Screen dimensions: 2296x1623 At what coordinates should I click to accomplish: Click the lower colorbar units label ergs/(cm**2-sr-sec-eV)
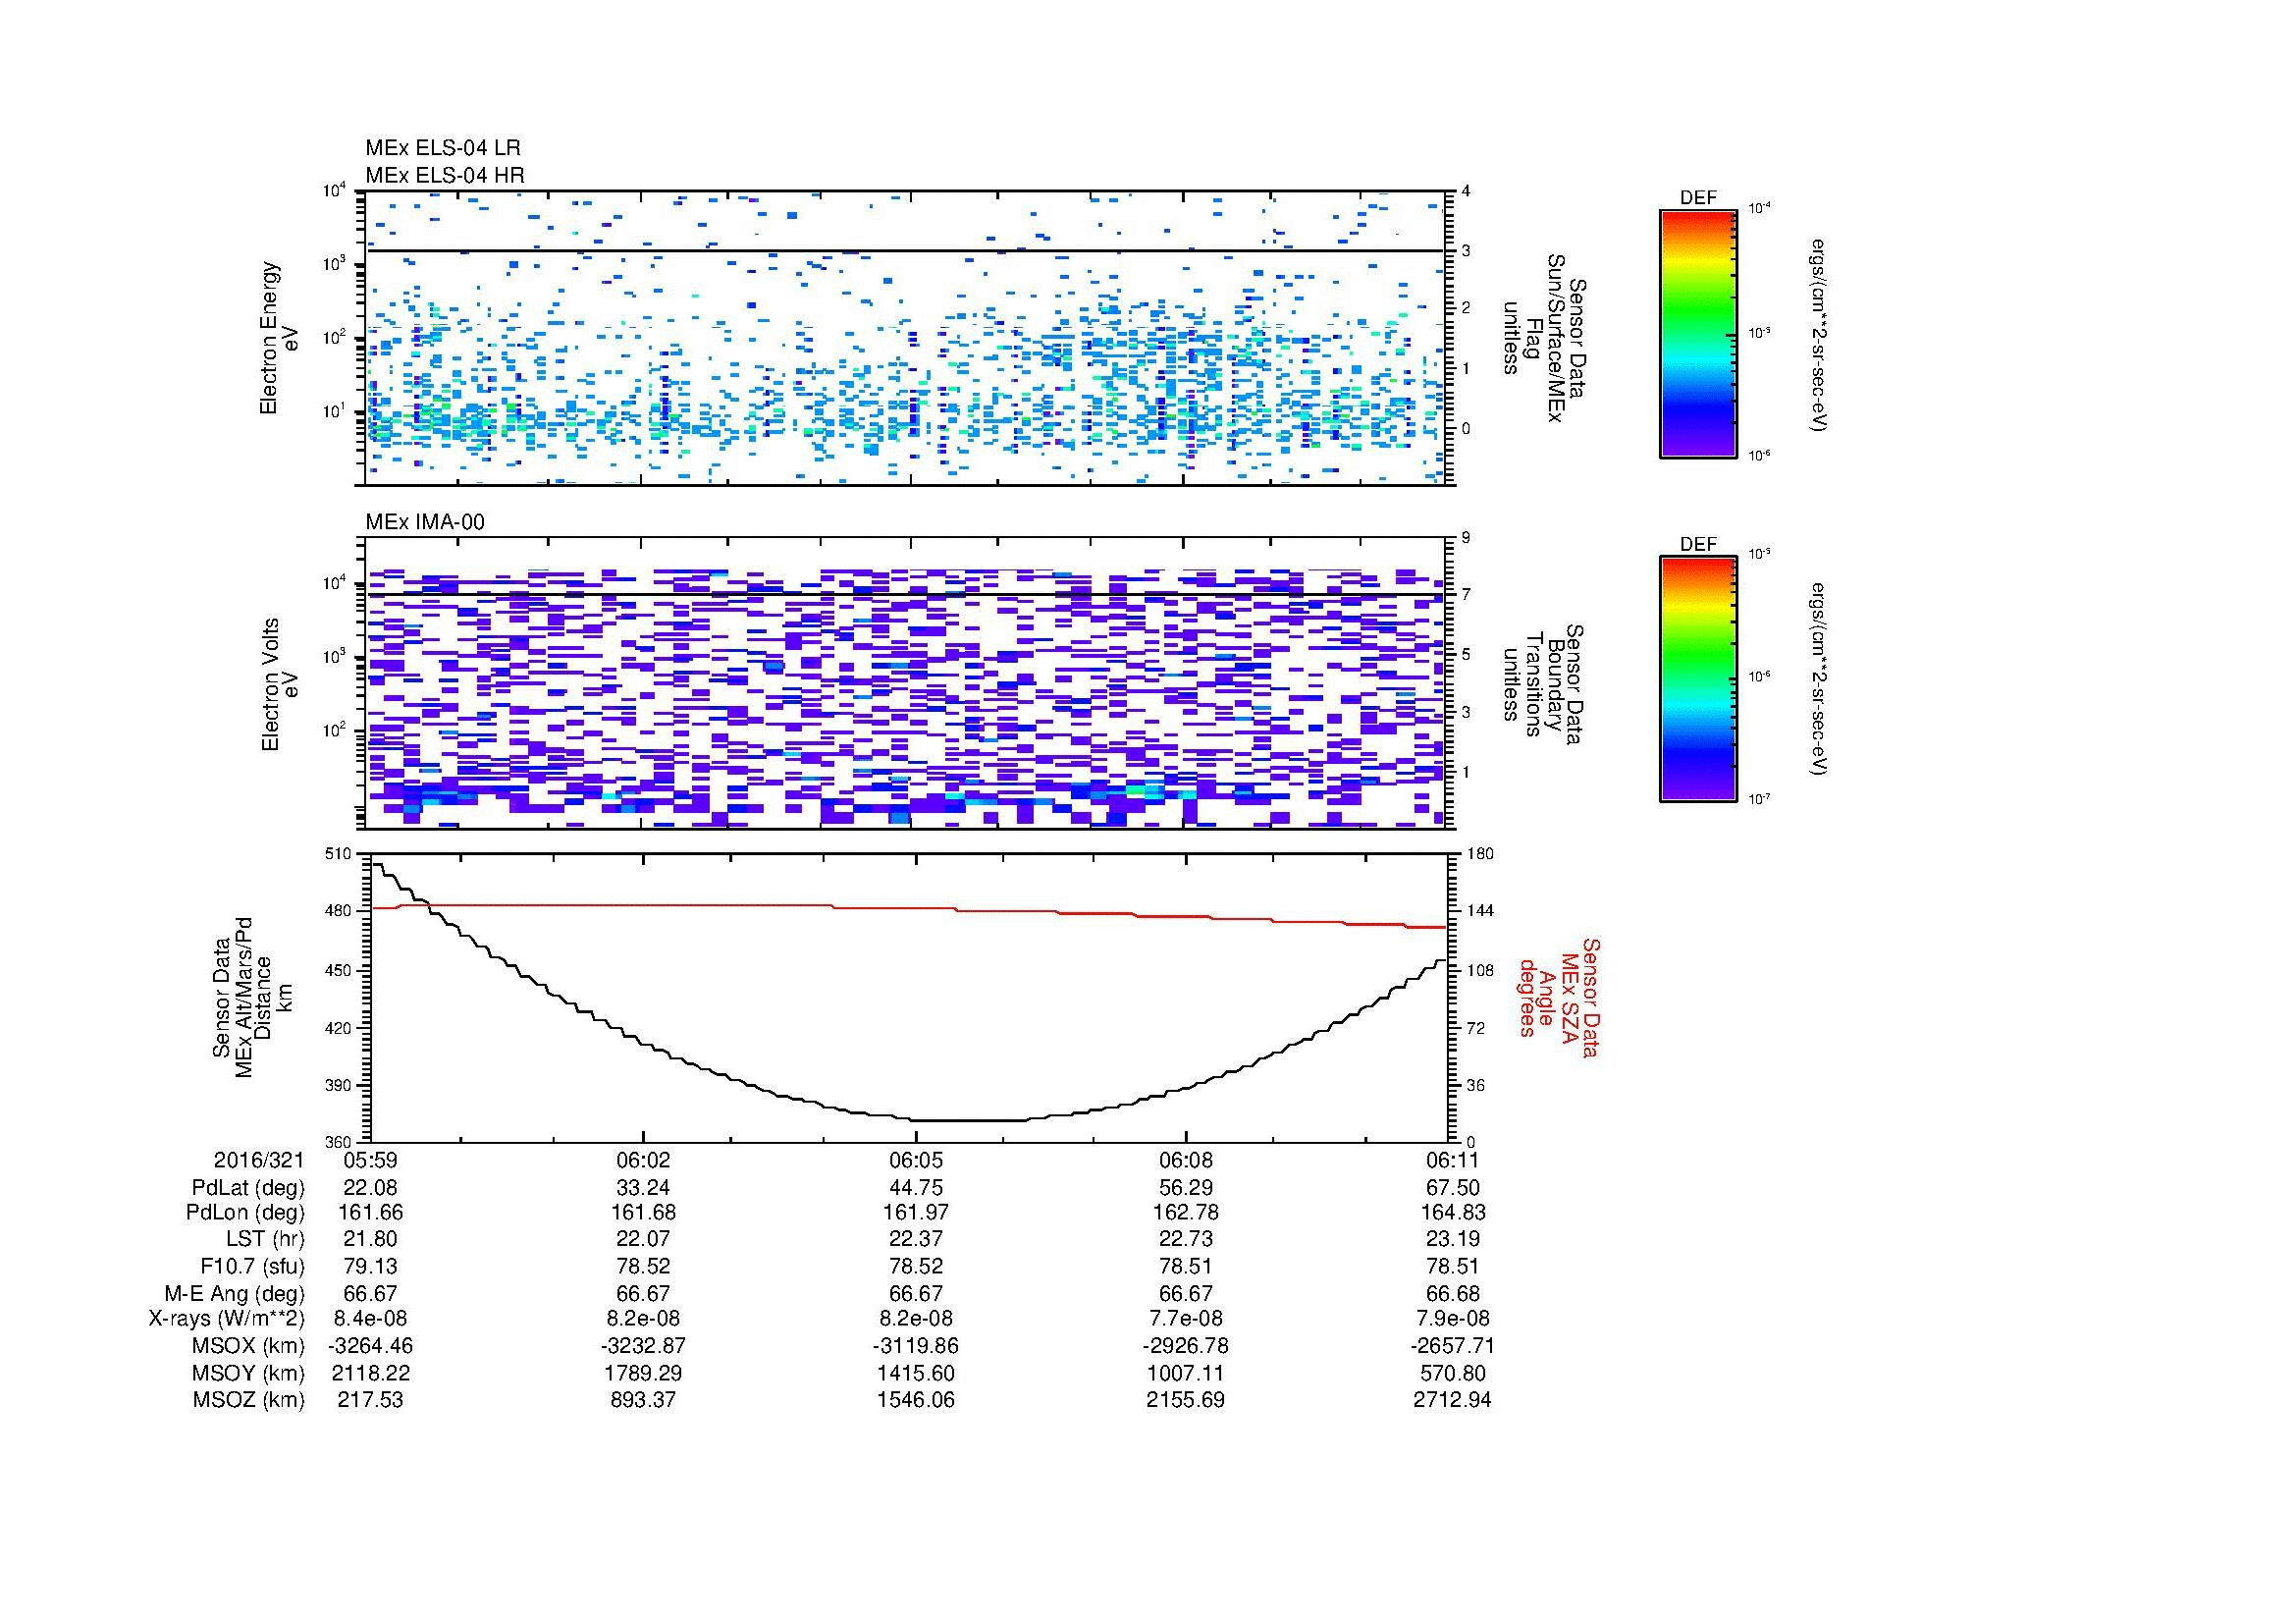coord(1818,680)
